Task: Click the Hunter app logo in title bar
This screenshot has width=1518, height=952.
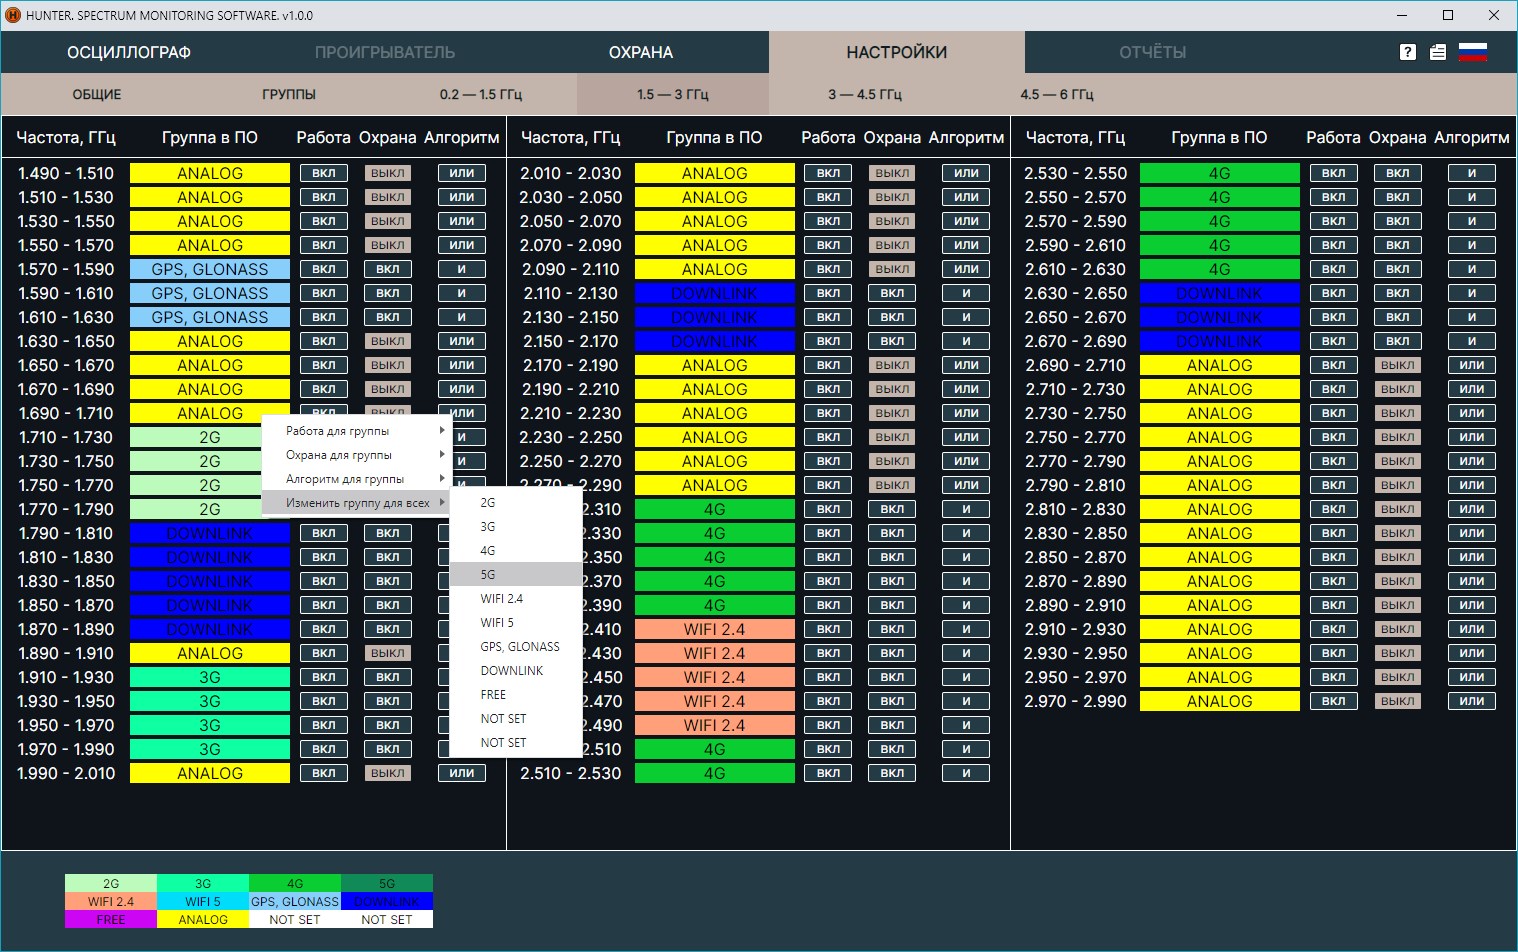Action: click(x=13, y=15)
